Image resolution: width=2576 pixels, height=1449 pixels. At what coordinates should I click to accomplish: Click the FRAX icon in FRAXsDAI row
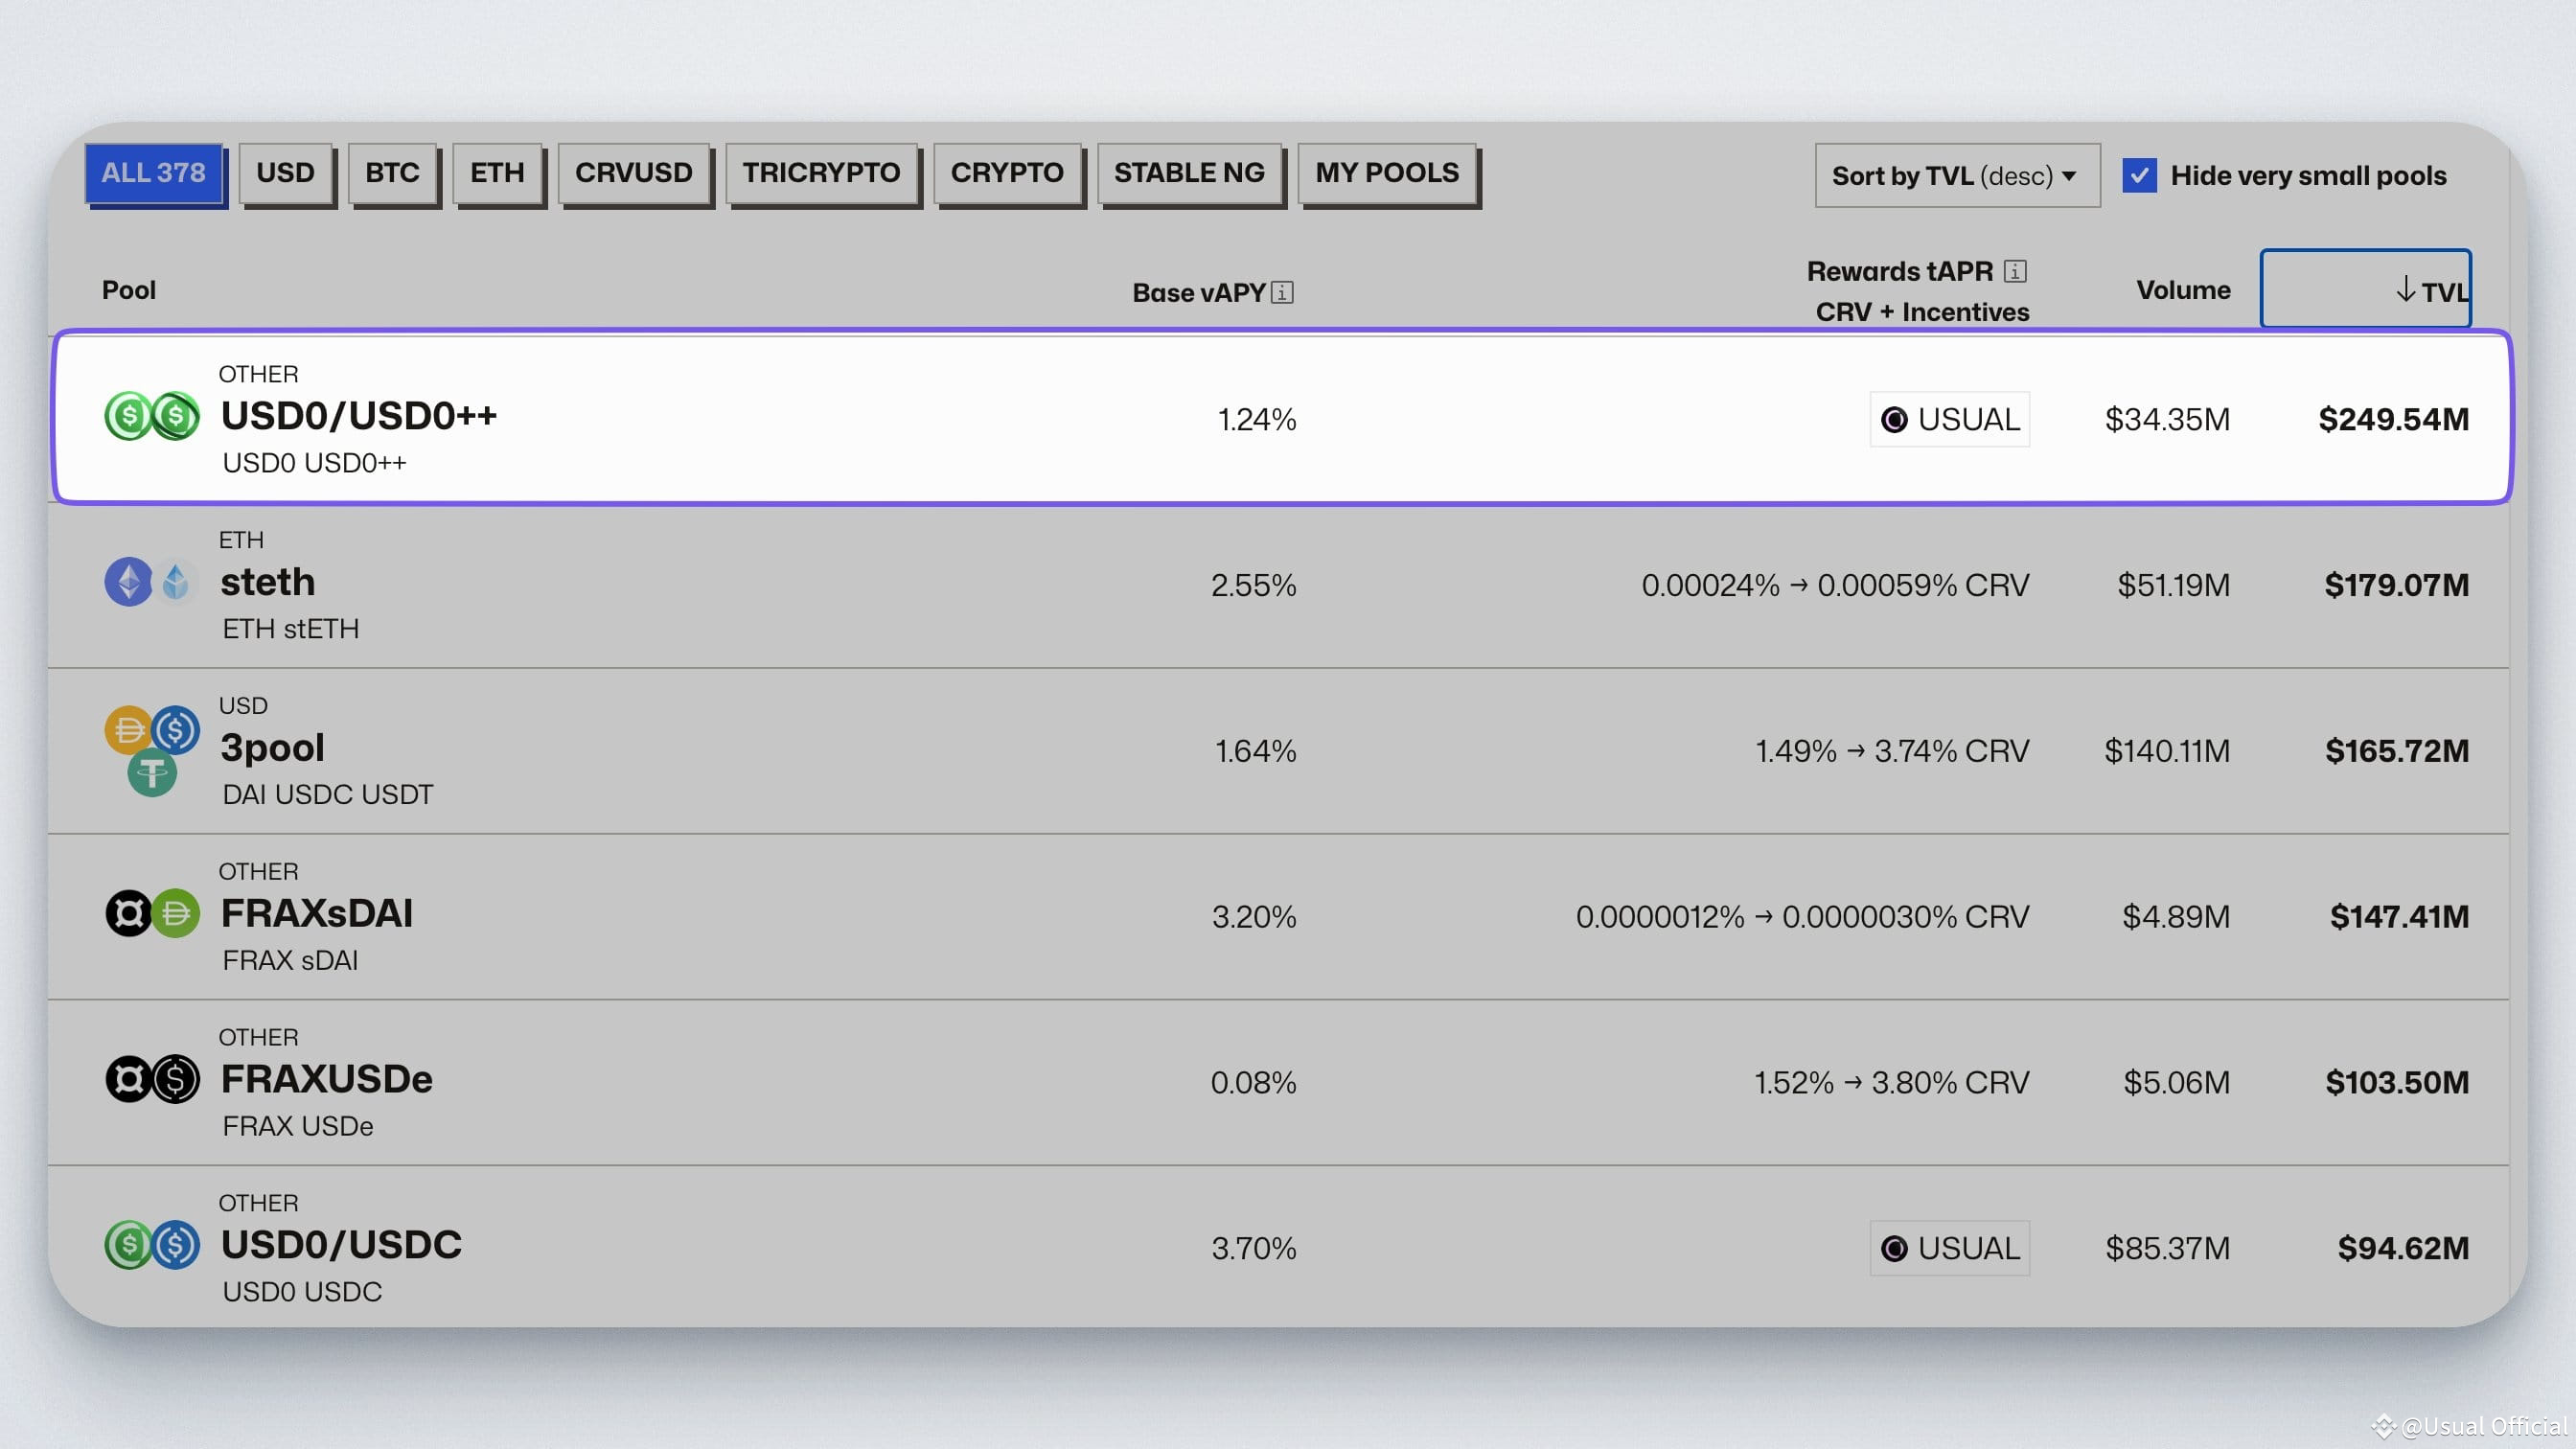pos(128,913)
